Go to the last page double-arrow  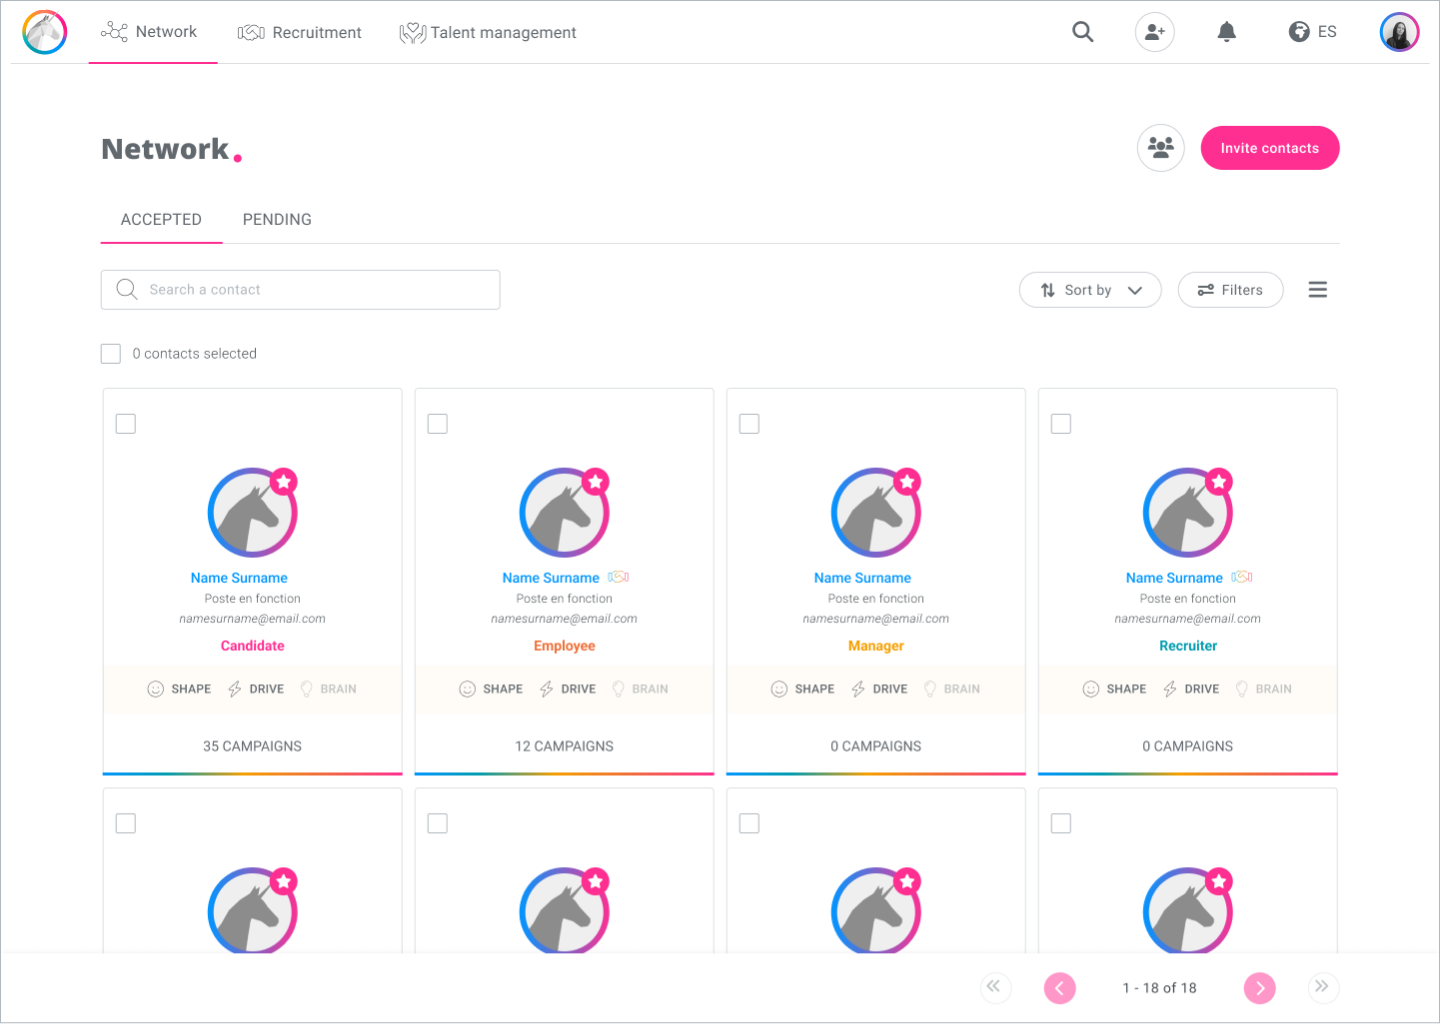coord(1322,987)
